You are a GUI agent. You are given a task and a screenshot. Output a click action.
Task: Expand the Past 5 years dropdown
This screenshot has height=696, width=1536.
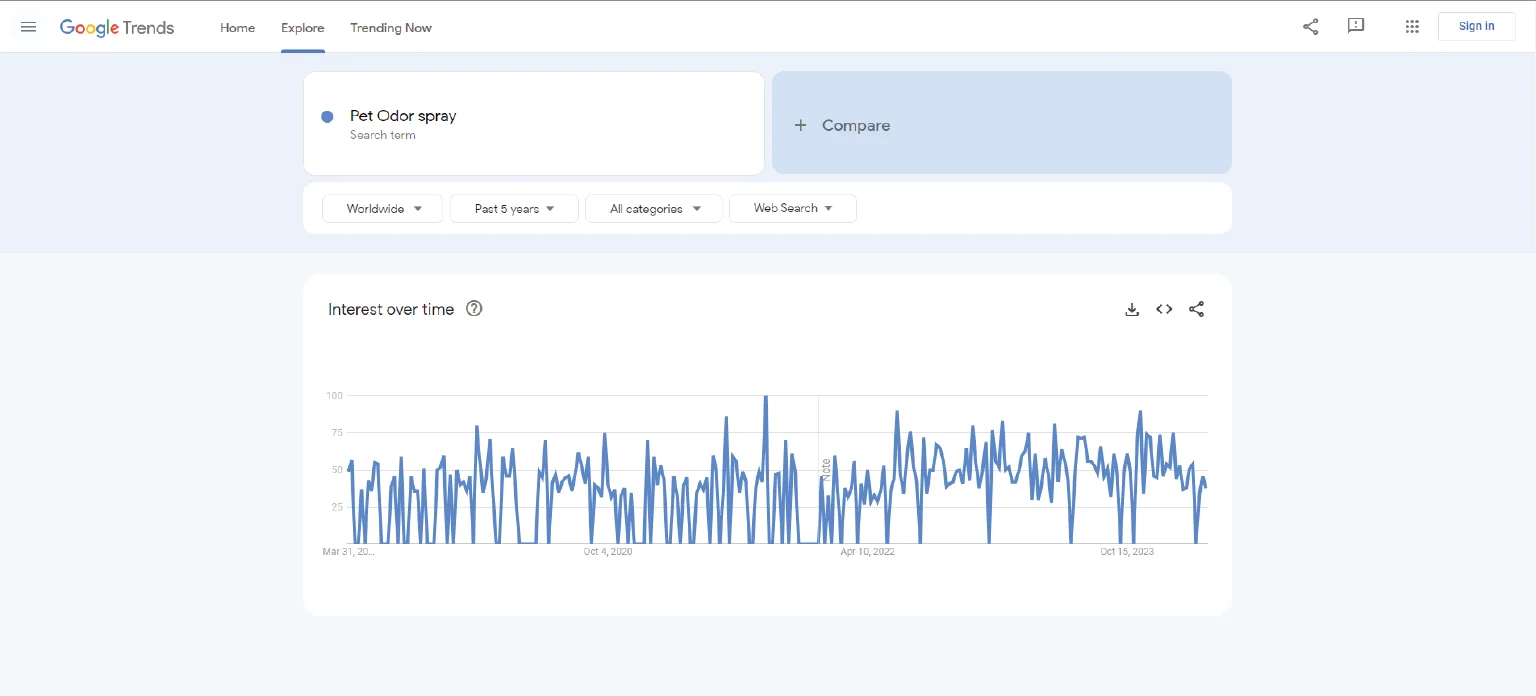pos(514,209)
